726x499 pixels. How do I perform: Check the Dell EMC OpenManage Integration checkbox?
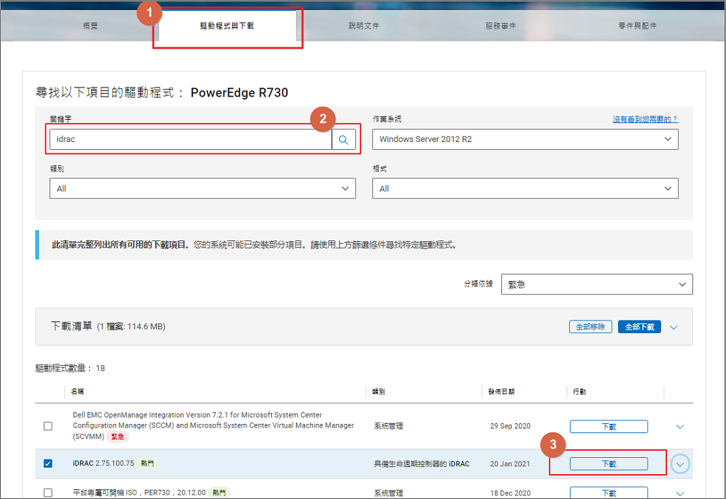(x=48, y=426)
